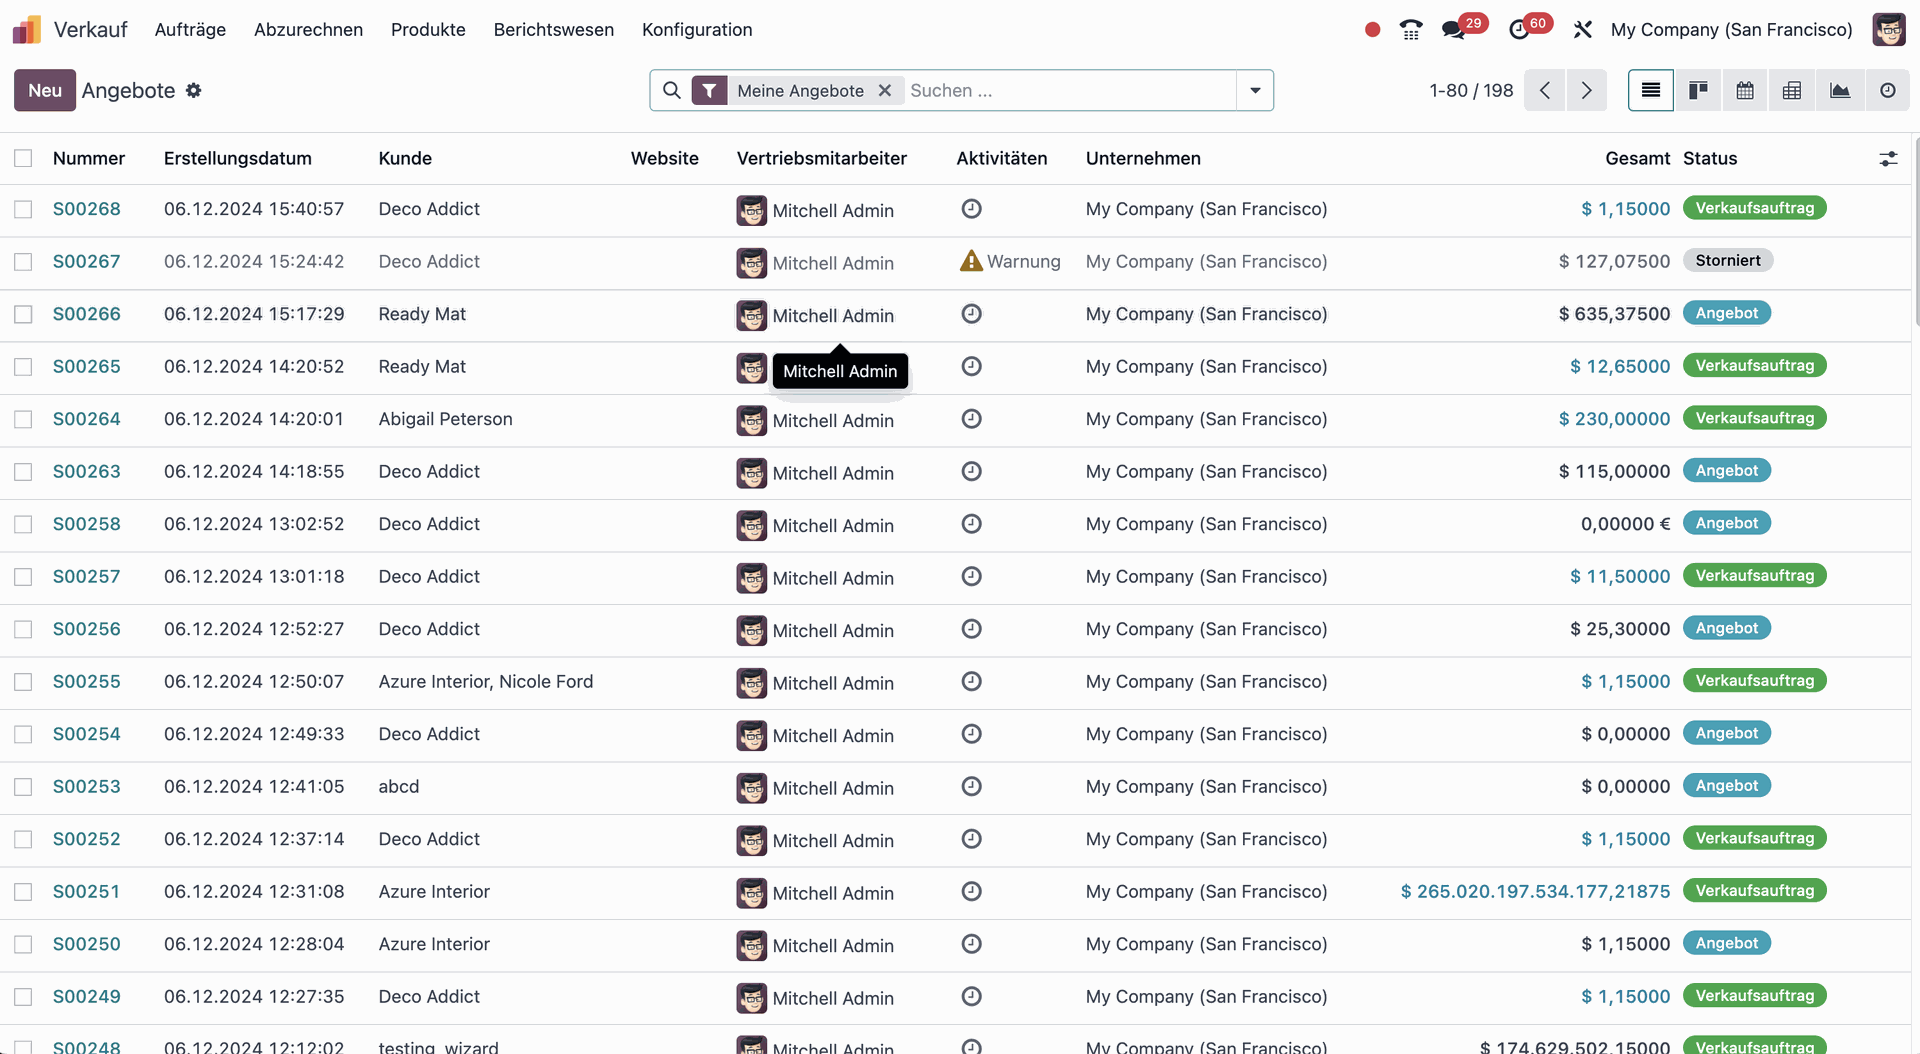Check the box next to S00258

(23, 525)
